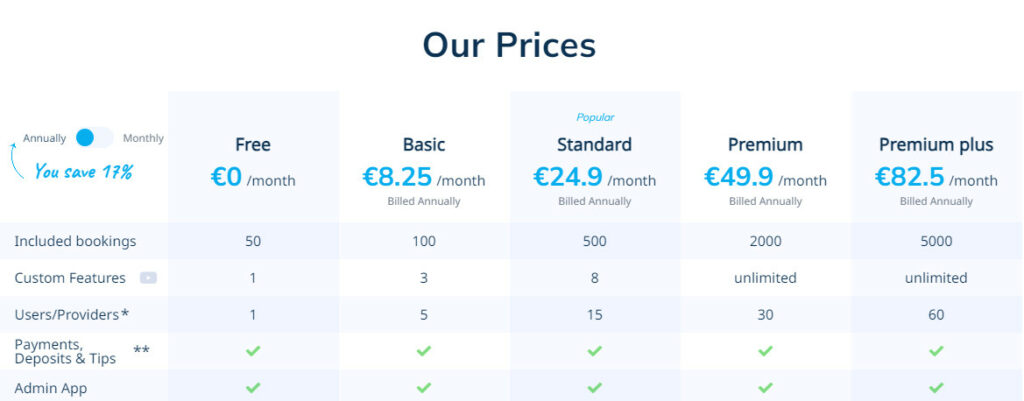
Task: Click the Premium plus Admin App checkmark
Action: tap(936, 387)
